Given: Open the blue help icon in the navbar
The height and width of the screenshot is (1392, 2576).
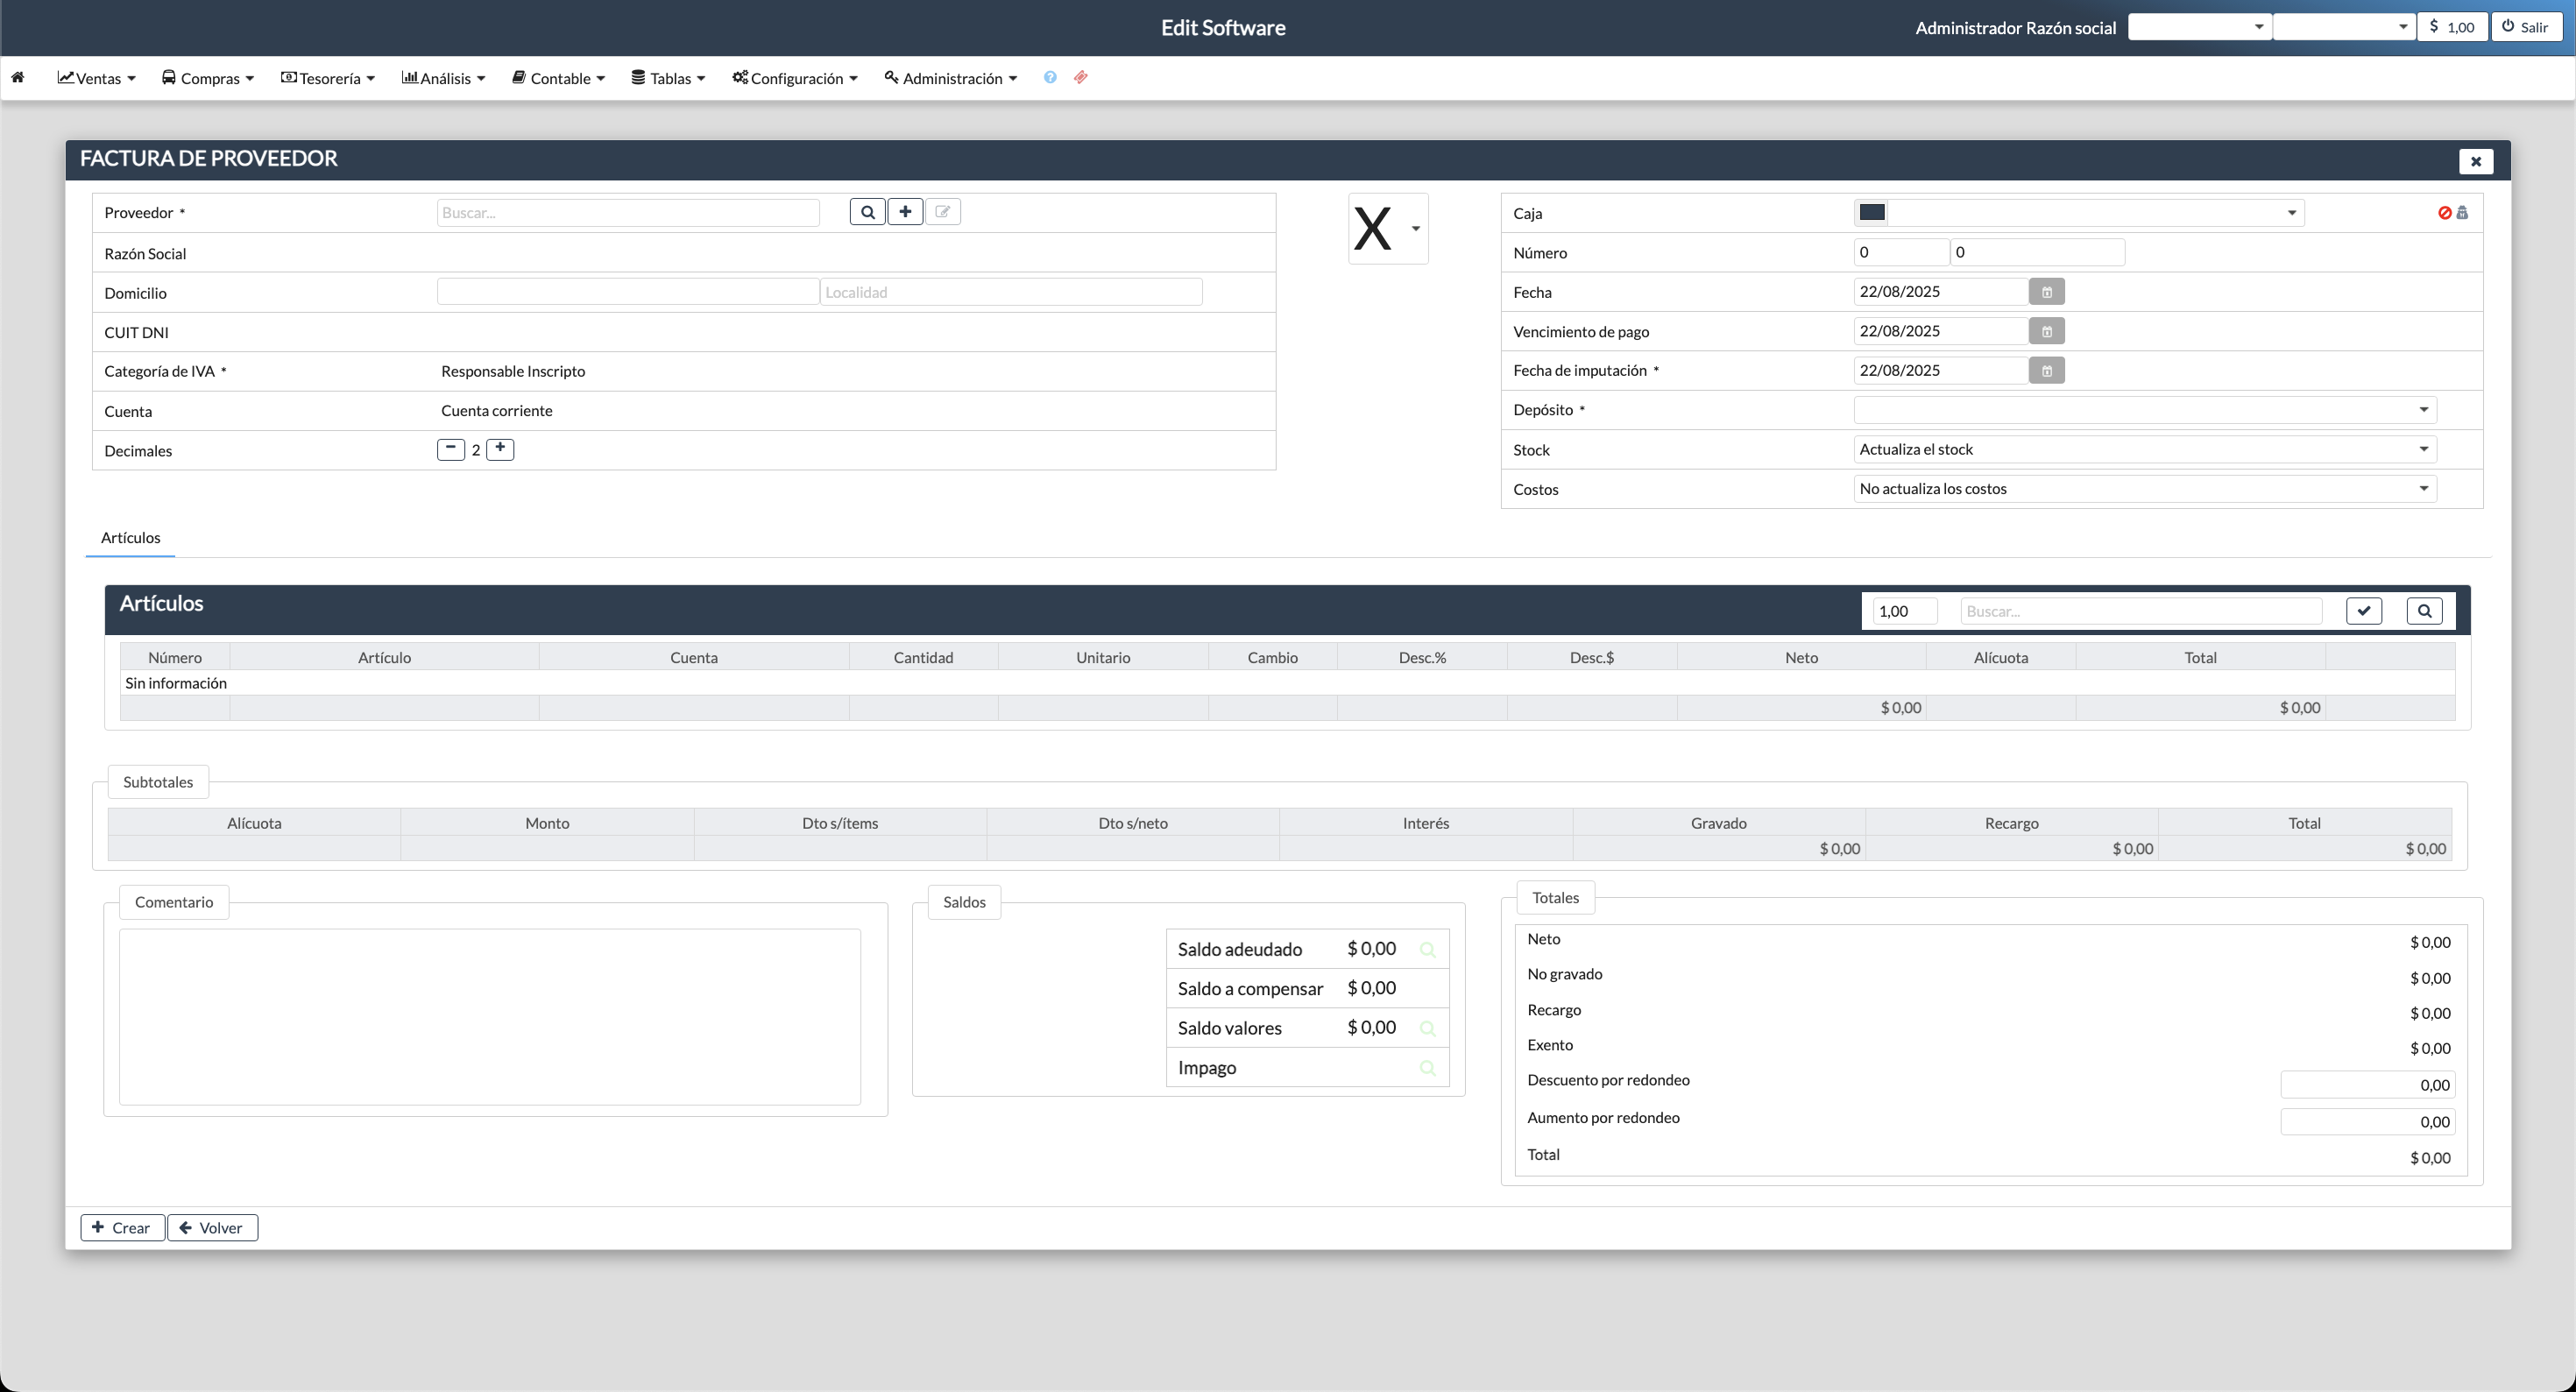Looking at the screenshot, I should (x=1049, y=77).
